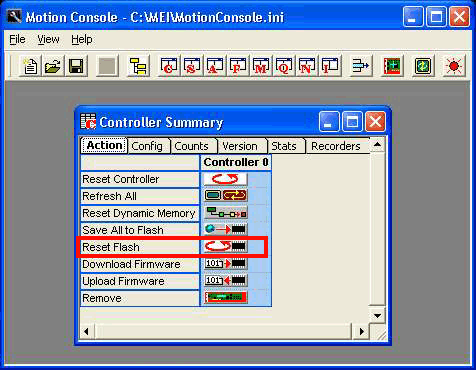Save using floppy disk toolbar icon
Screen dimensions: 476x370
point(76,65)
